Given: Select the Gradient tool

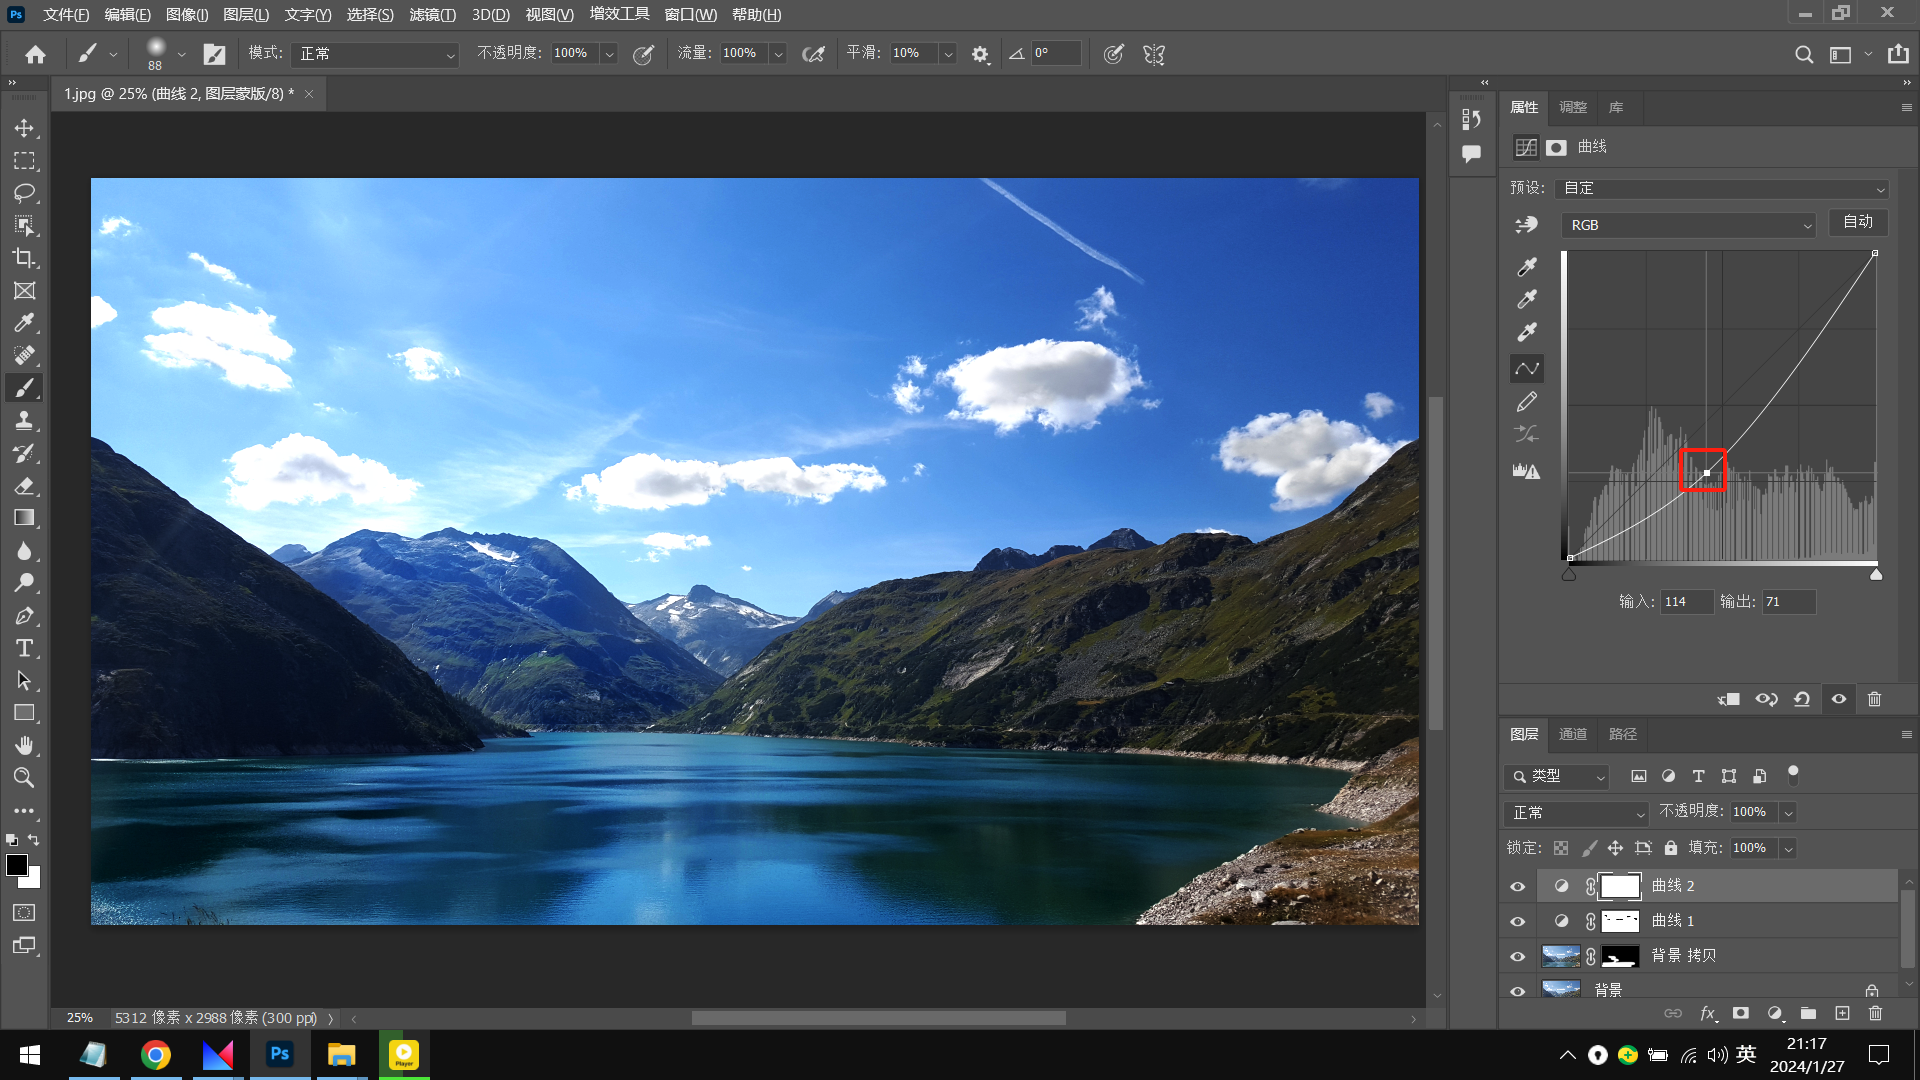Looking at the screenshot, I should 24,518.
